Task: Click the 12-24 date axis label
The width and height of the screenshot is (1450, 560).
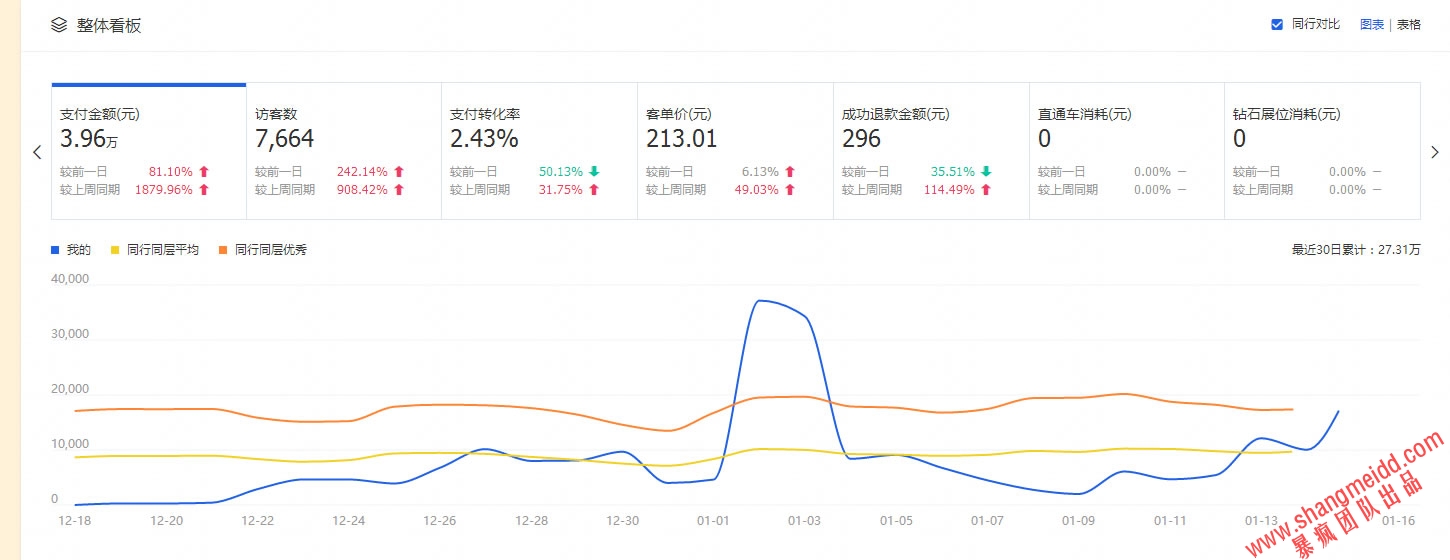Action: coord(348,520)
